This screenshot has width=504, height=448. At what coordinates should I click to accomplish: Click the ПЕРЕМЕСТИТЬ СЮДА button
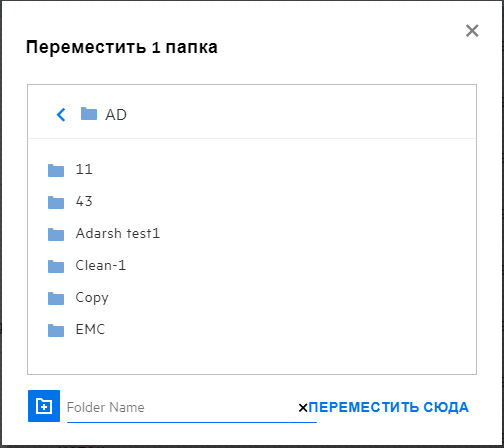389,407
